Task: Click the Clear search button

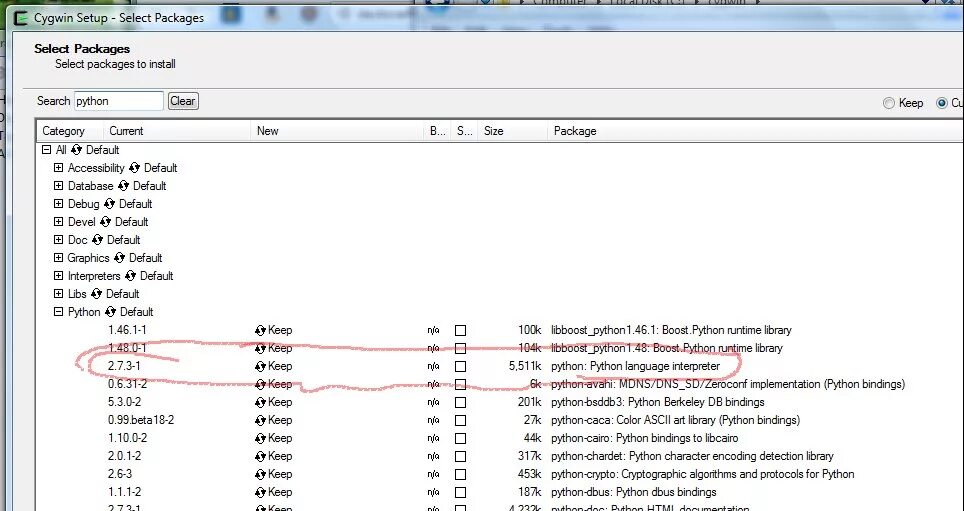Action: [183, 101]
